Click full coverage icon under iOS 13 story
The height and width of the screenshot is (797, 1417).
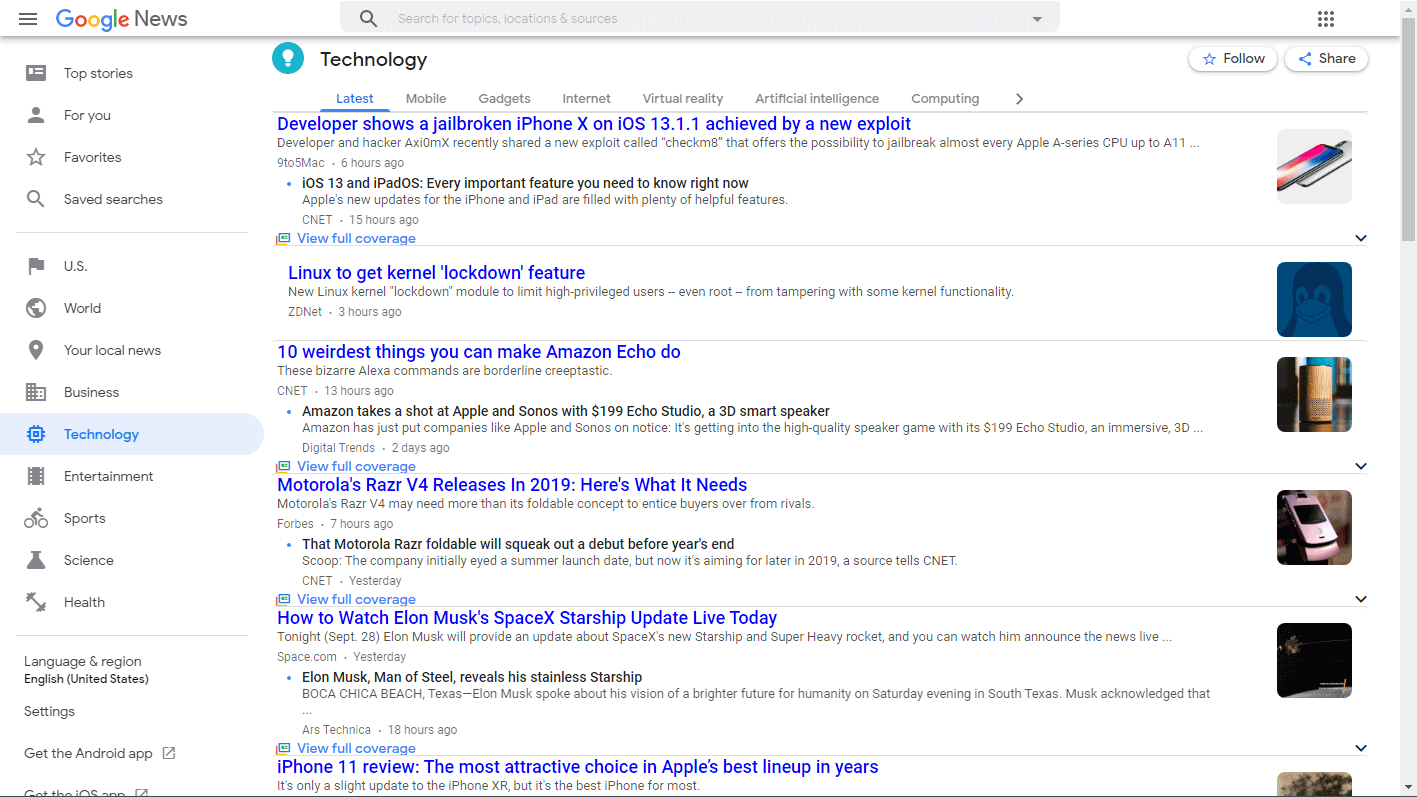(x=284, y=238)
